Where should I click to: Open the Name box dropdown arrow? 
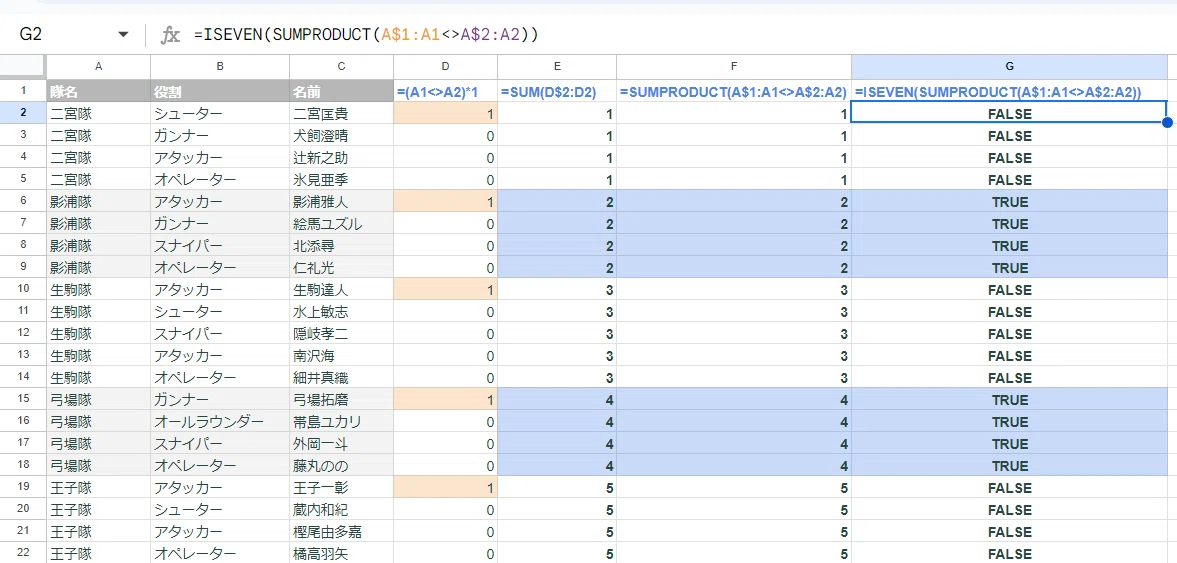coord(123,35)
